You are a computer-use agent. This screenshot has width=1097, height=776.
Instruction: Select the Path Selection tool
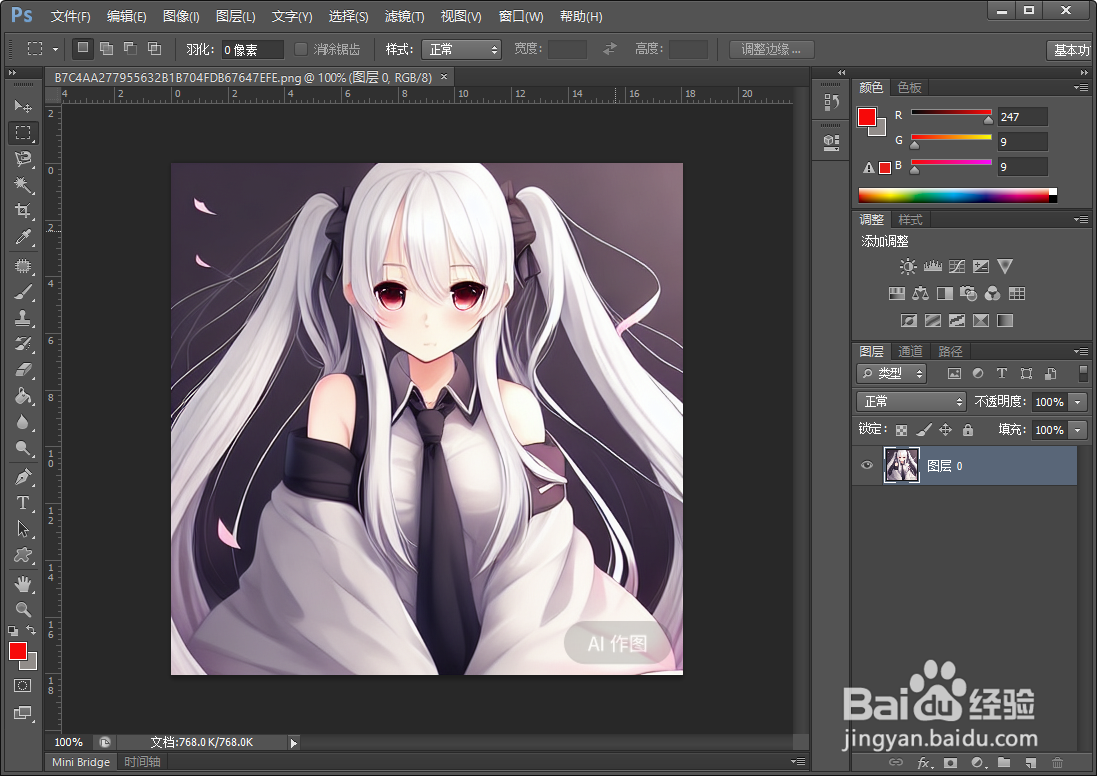pyautogui.click(x=23, y=529)
